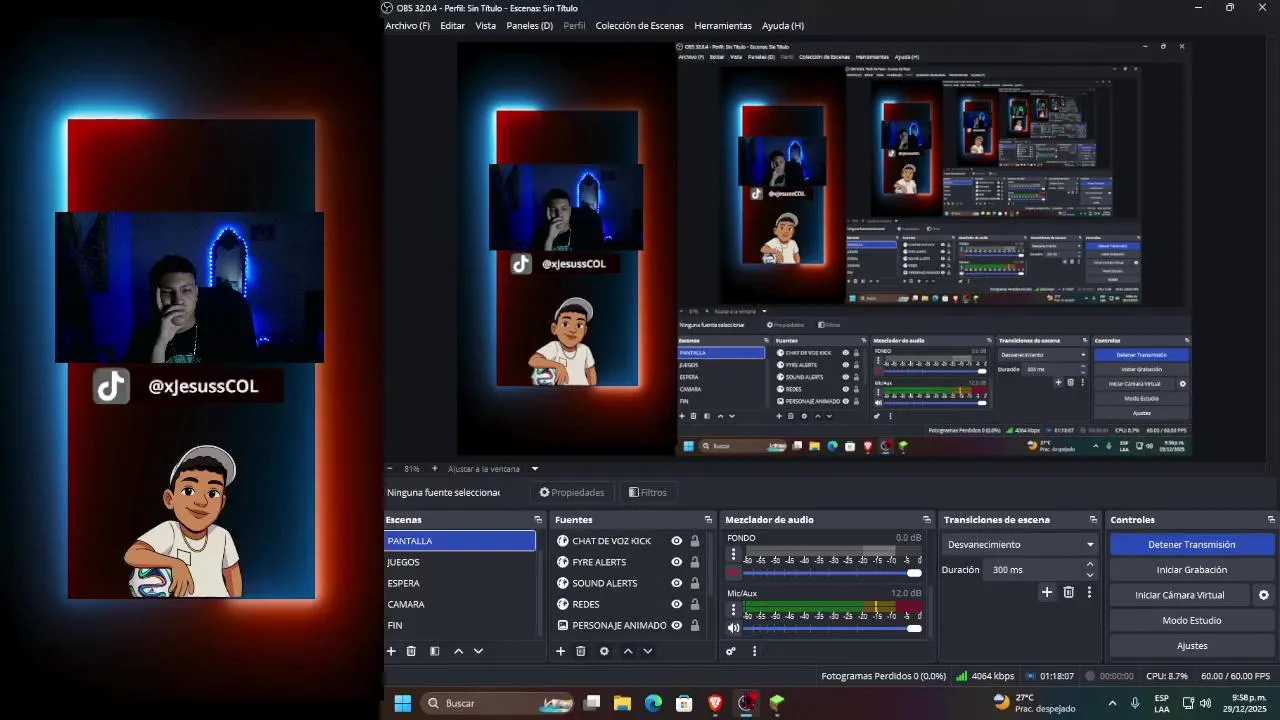The image size is (1280, 720).
Task: Click Iniciar Grabación button
Action: (1191, 570)
